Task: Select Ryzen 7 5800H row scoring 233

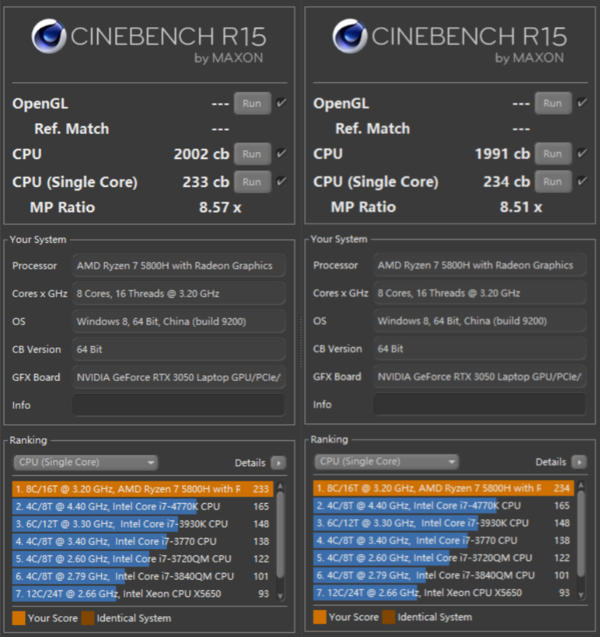Action: [143, 489]
